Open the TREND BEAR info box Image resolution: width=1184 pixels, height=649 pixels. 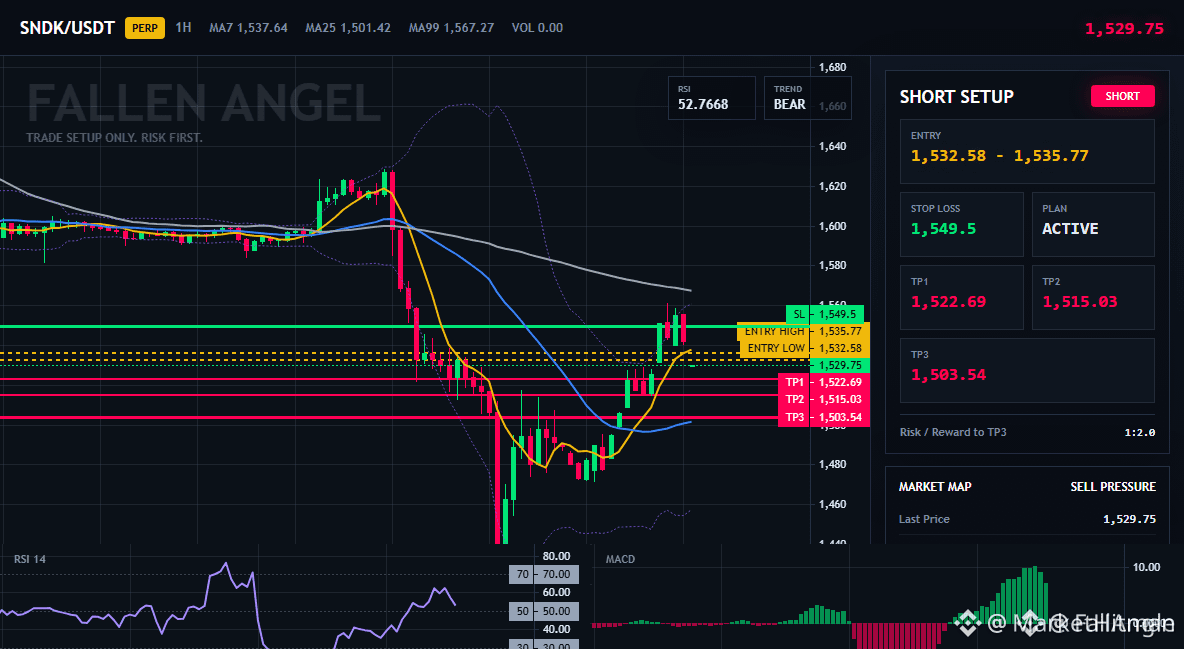point(807,98)
